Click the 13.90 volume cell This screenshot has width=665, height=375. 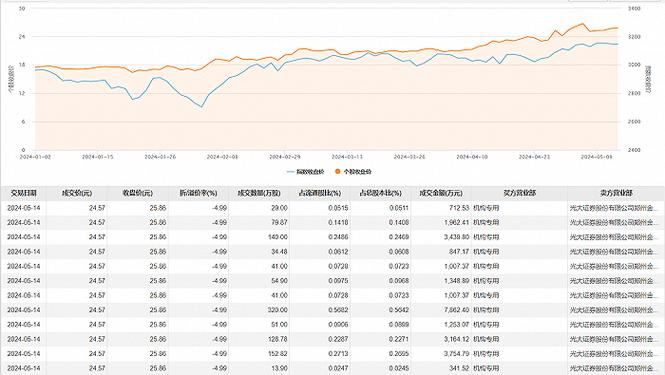tap(279, 369)
